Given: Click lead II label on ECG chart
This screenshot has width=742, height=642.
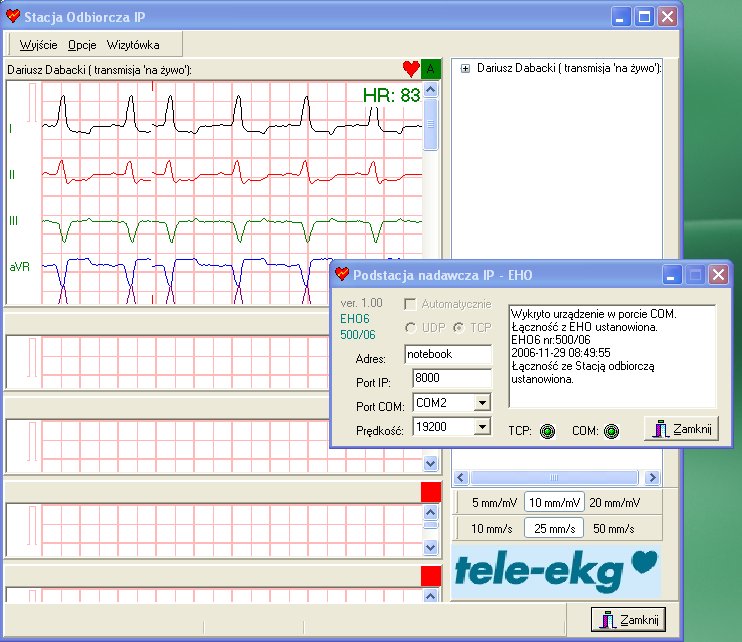Looking at the screenshot, I should (12, 175).
